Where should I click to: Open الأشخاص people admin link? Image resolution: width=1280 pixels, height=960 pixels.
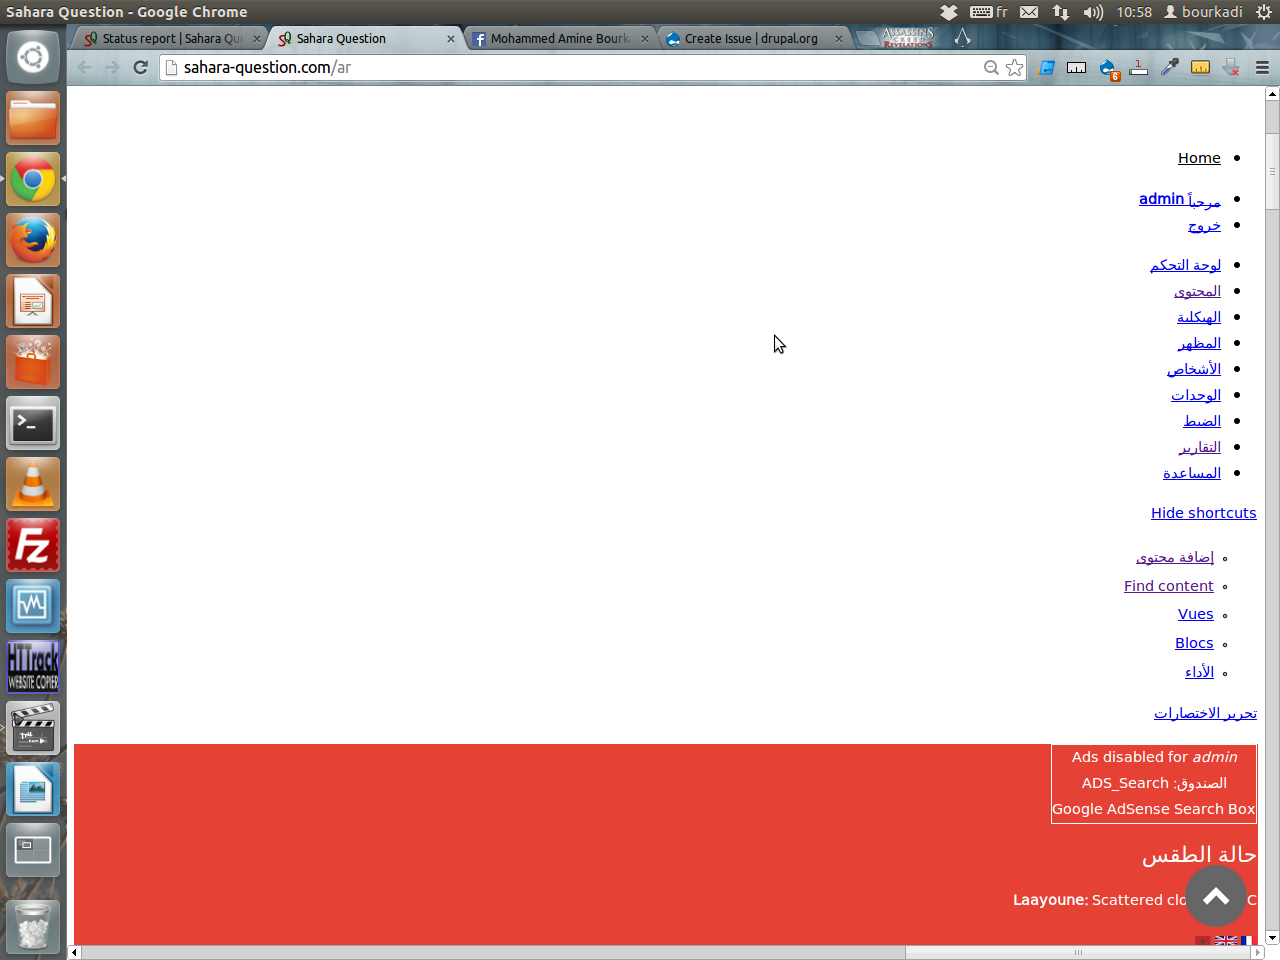click(x=1194, y=369)
